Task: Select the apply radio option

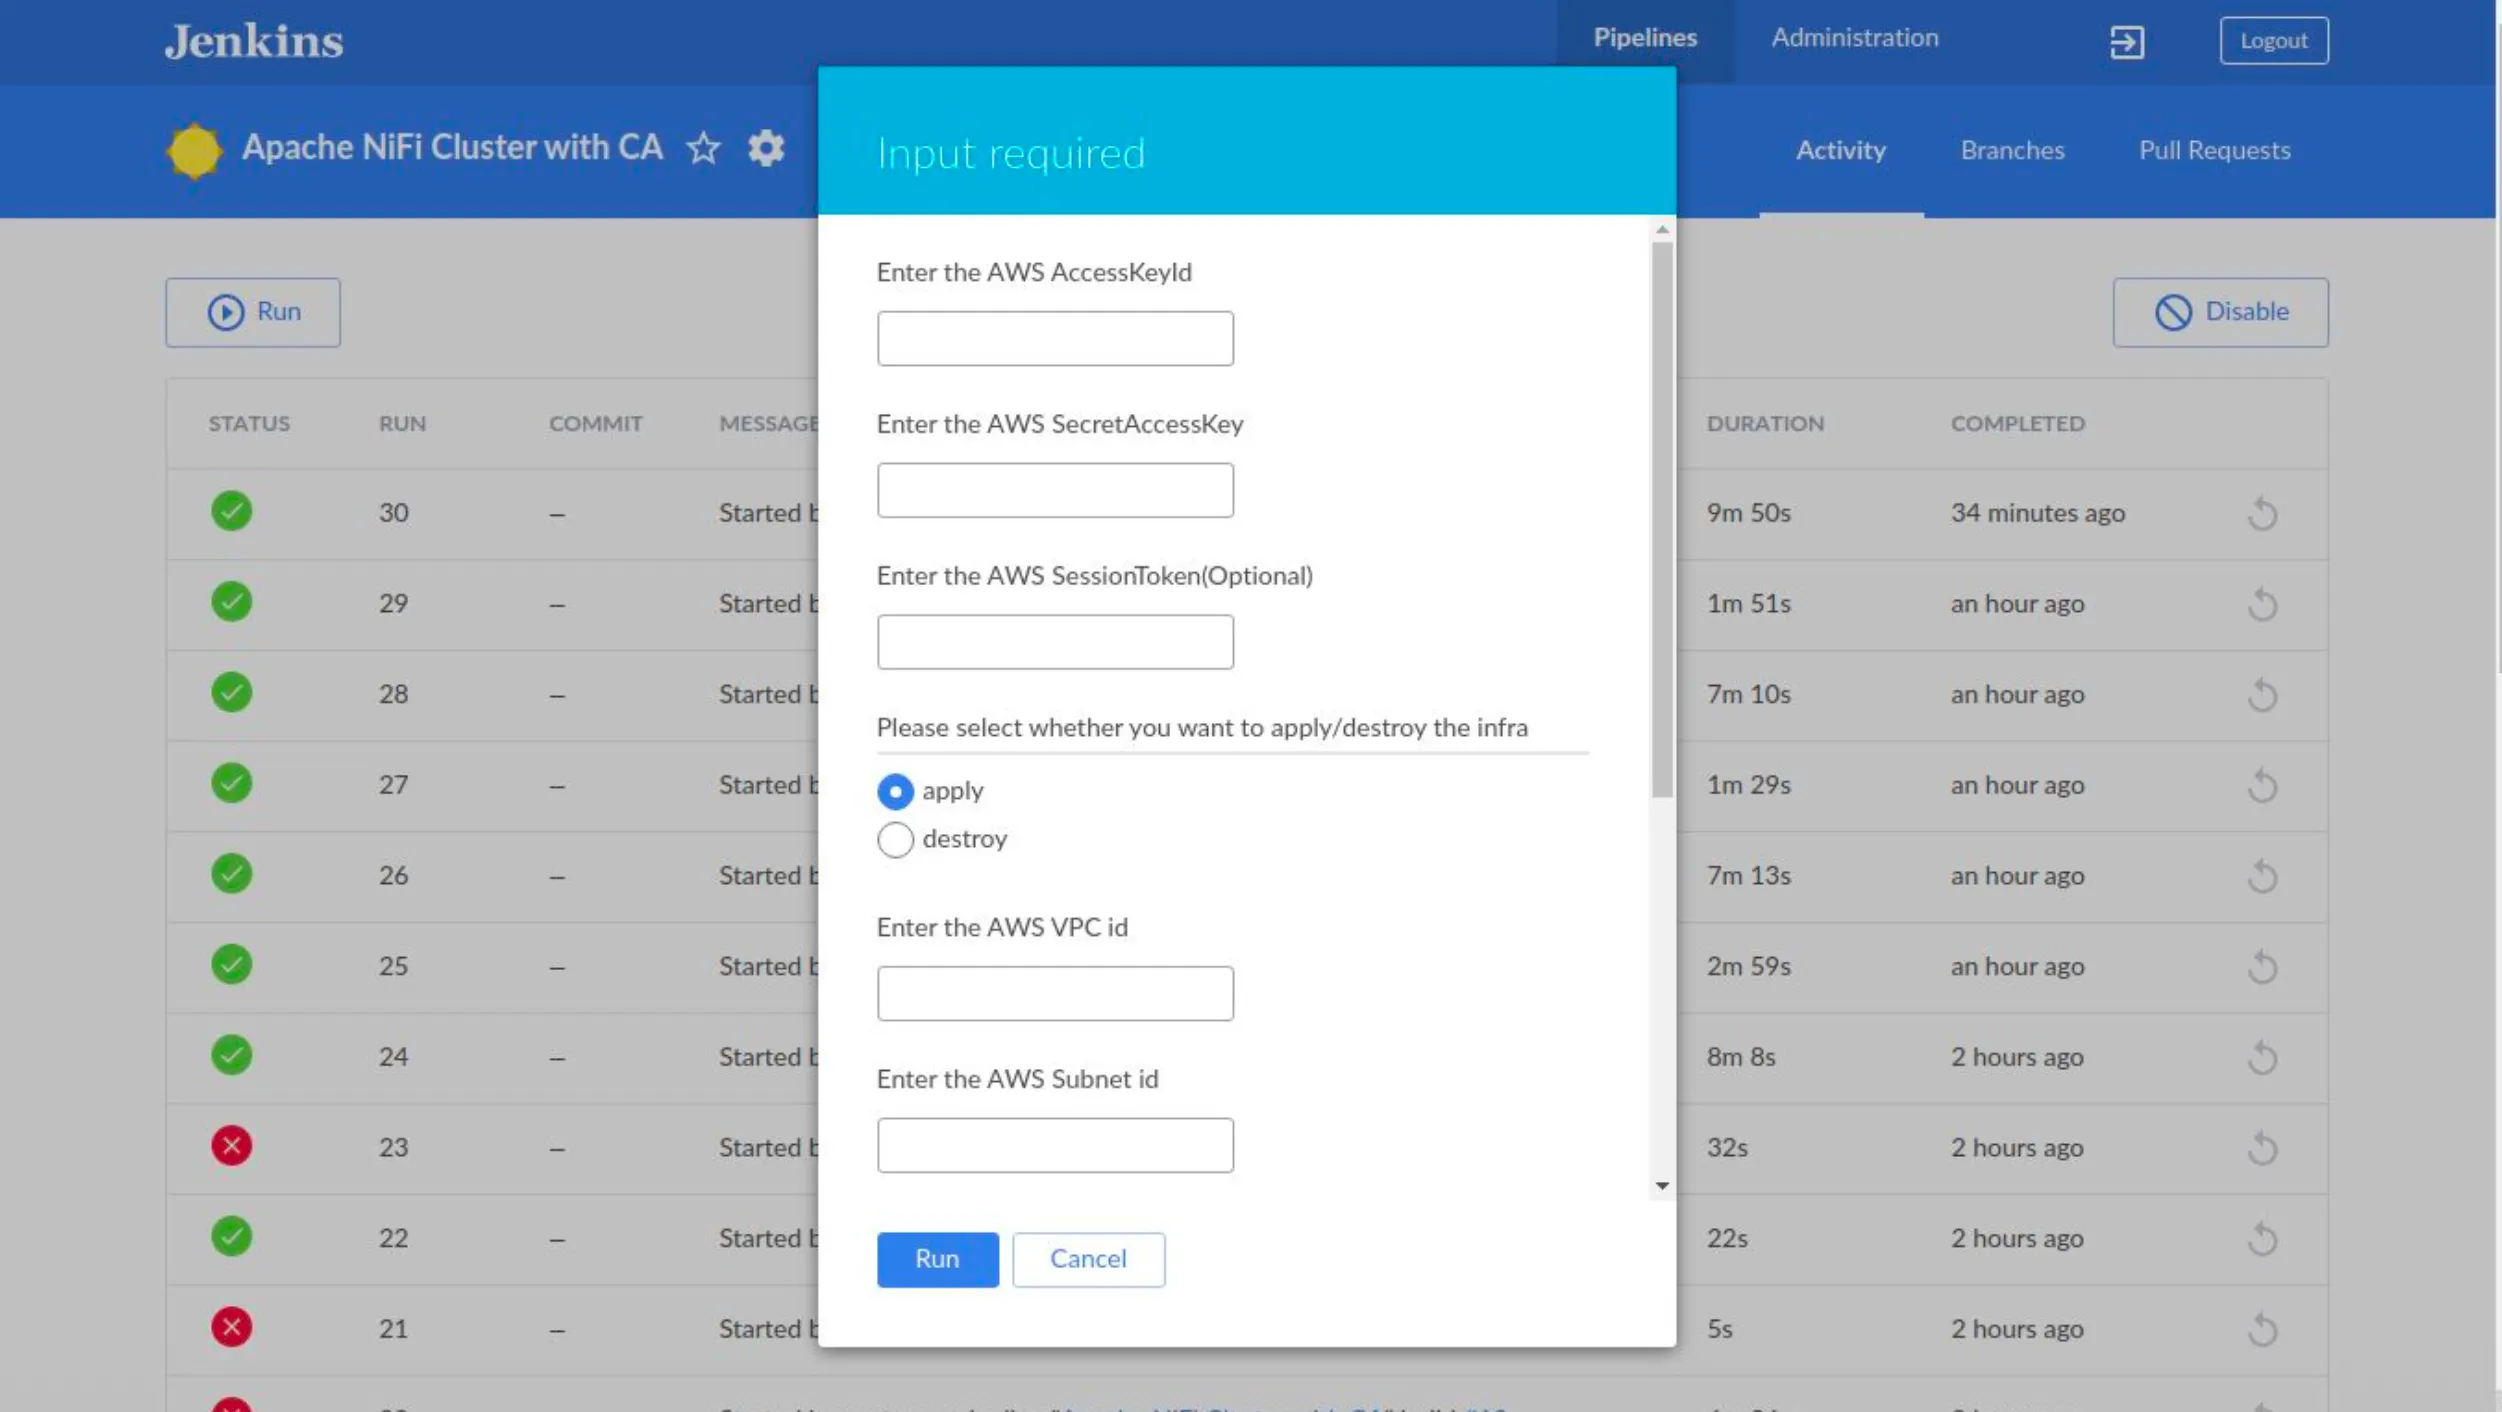Action: (895, 791)
